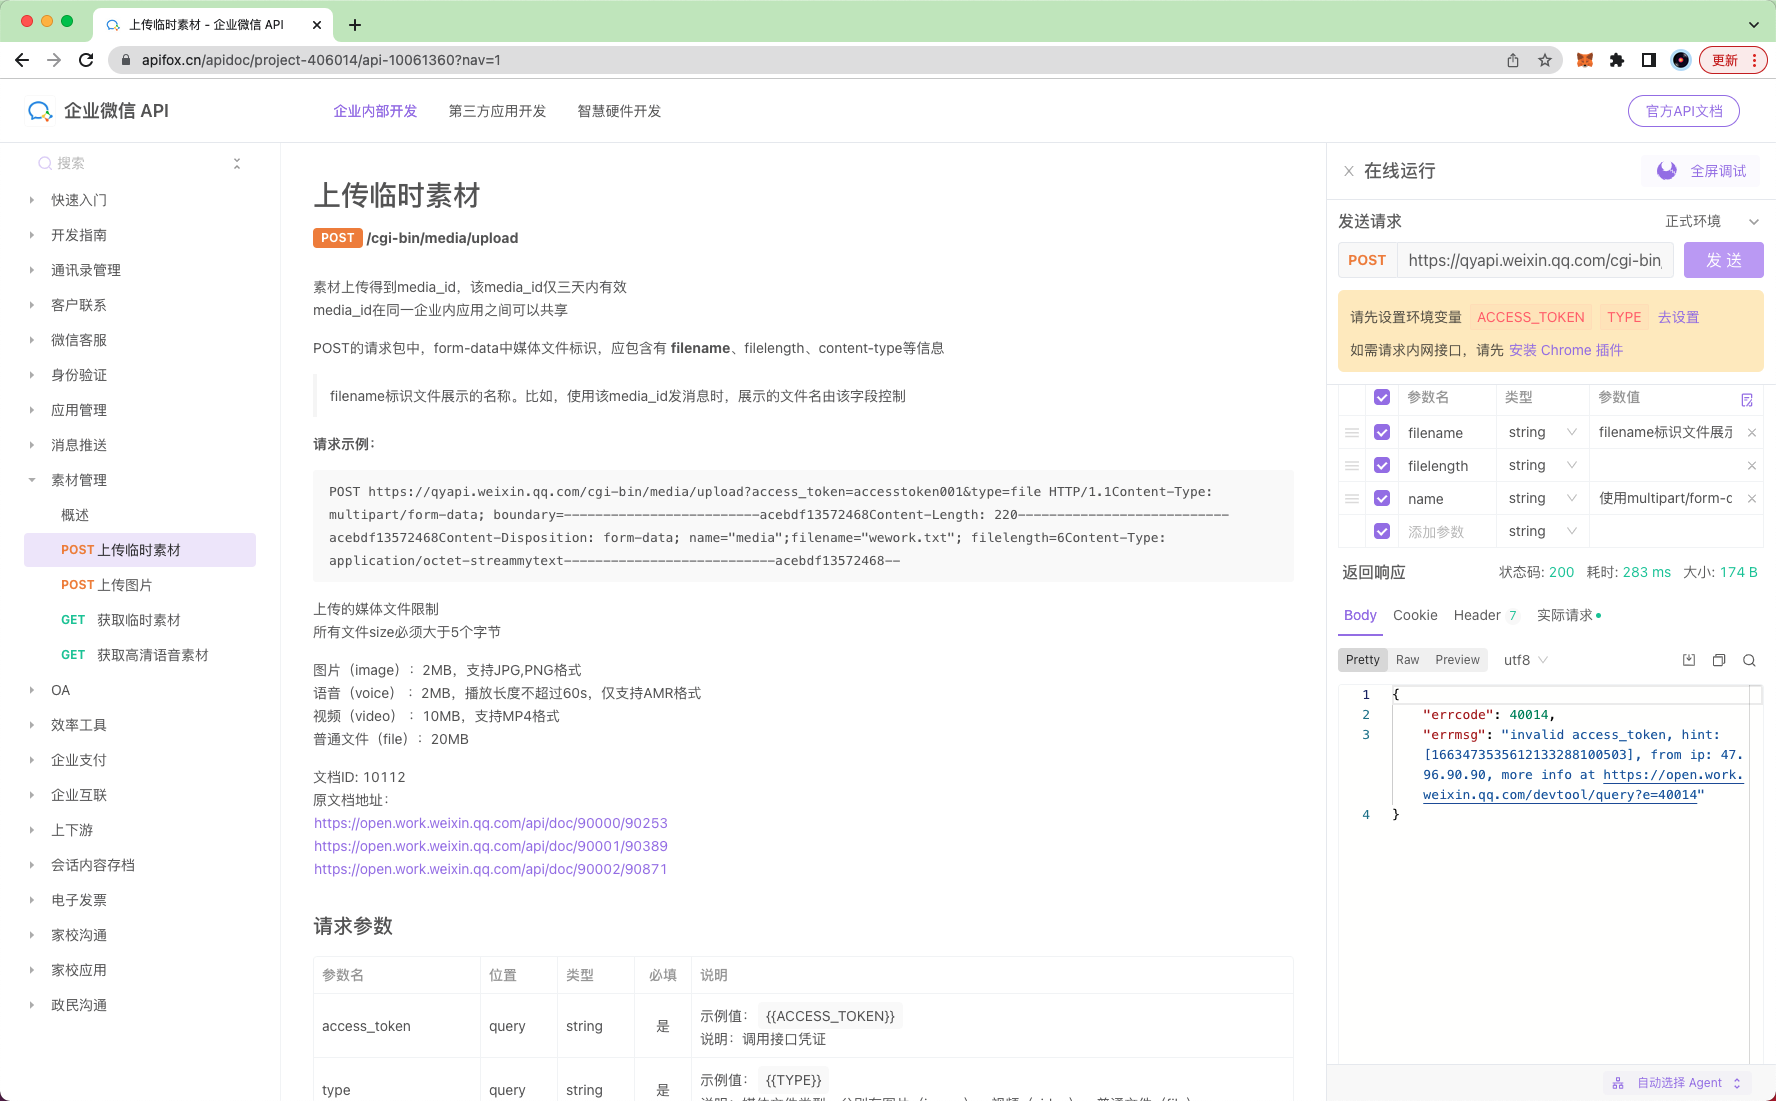The width and height of the screenshot is (1776, 1101).
Task: Click the Agent network icon at bottom
Action: pyautogui.click(x=1618, y=1083)
